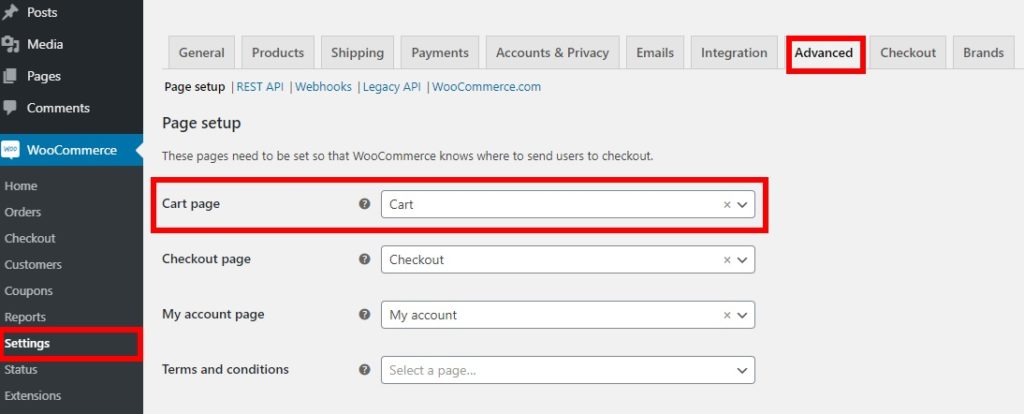Click the 'Cart page' field label
Image resolution: width=1024 pixels, height=414 pixels.
click(x=191, y=204)
